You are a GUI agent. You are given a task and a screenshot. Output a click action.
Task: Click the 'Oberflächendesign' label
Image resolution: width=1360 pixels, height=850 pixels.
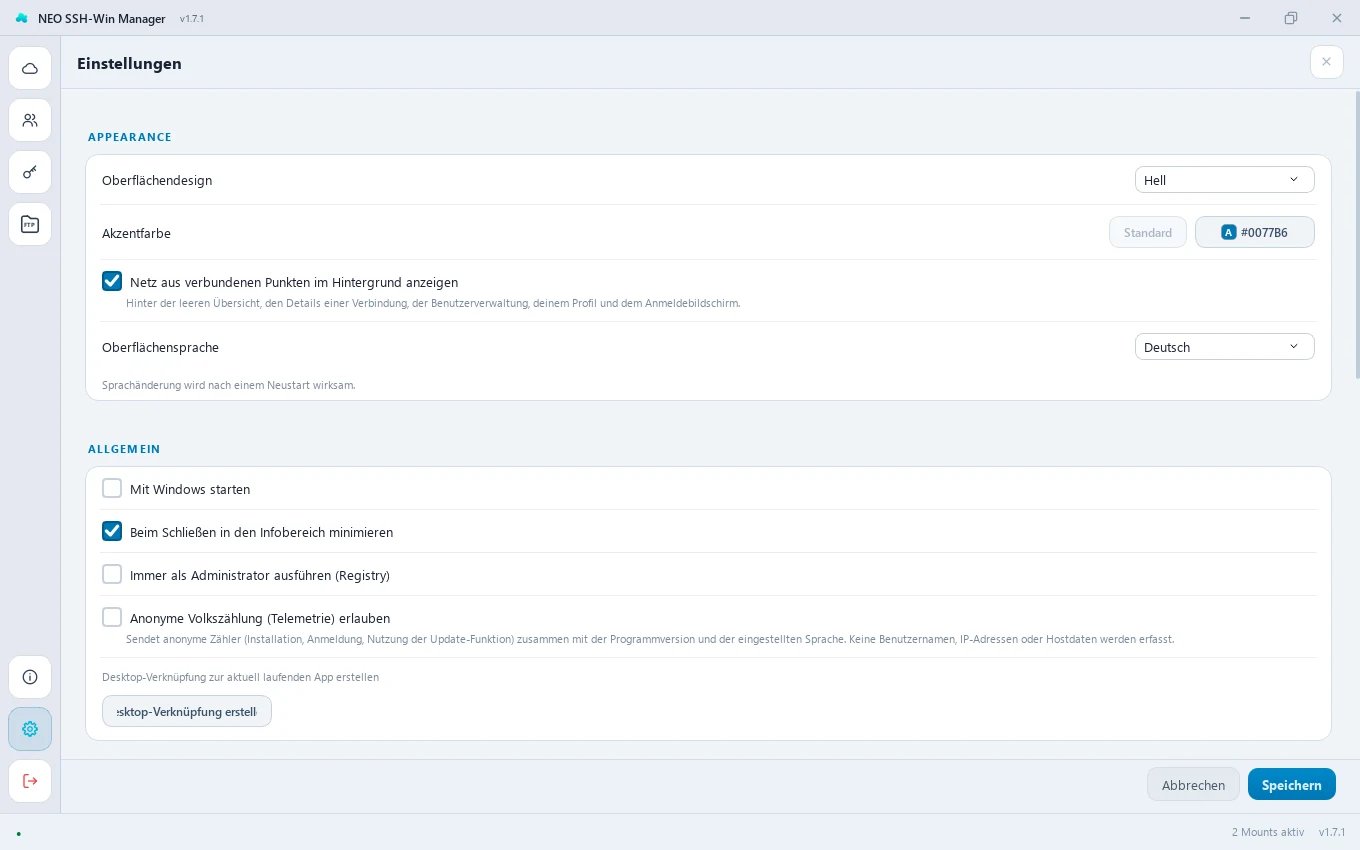click(x=157, y=180)
